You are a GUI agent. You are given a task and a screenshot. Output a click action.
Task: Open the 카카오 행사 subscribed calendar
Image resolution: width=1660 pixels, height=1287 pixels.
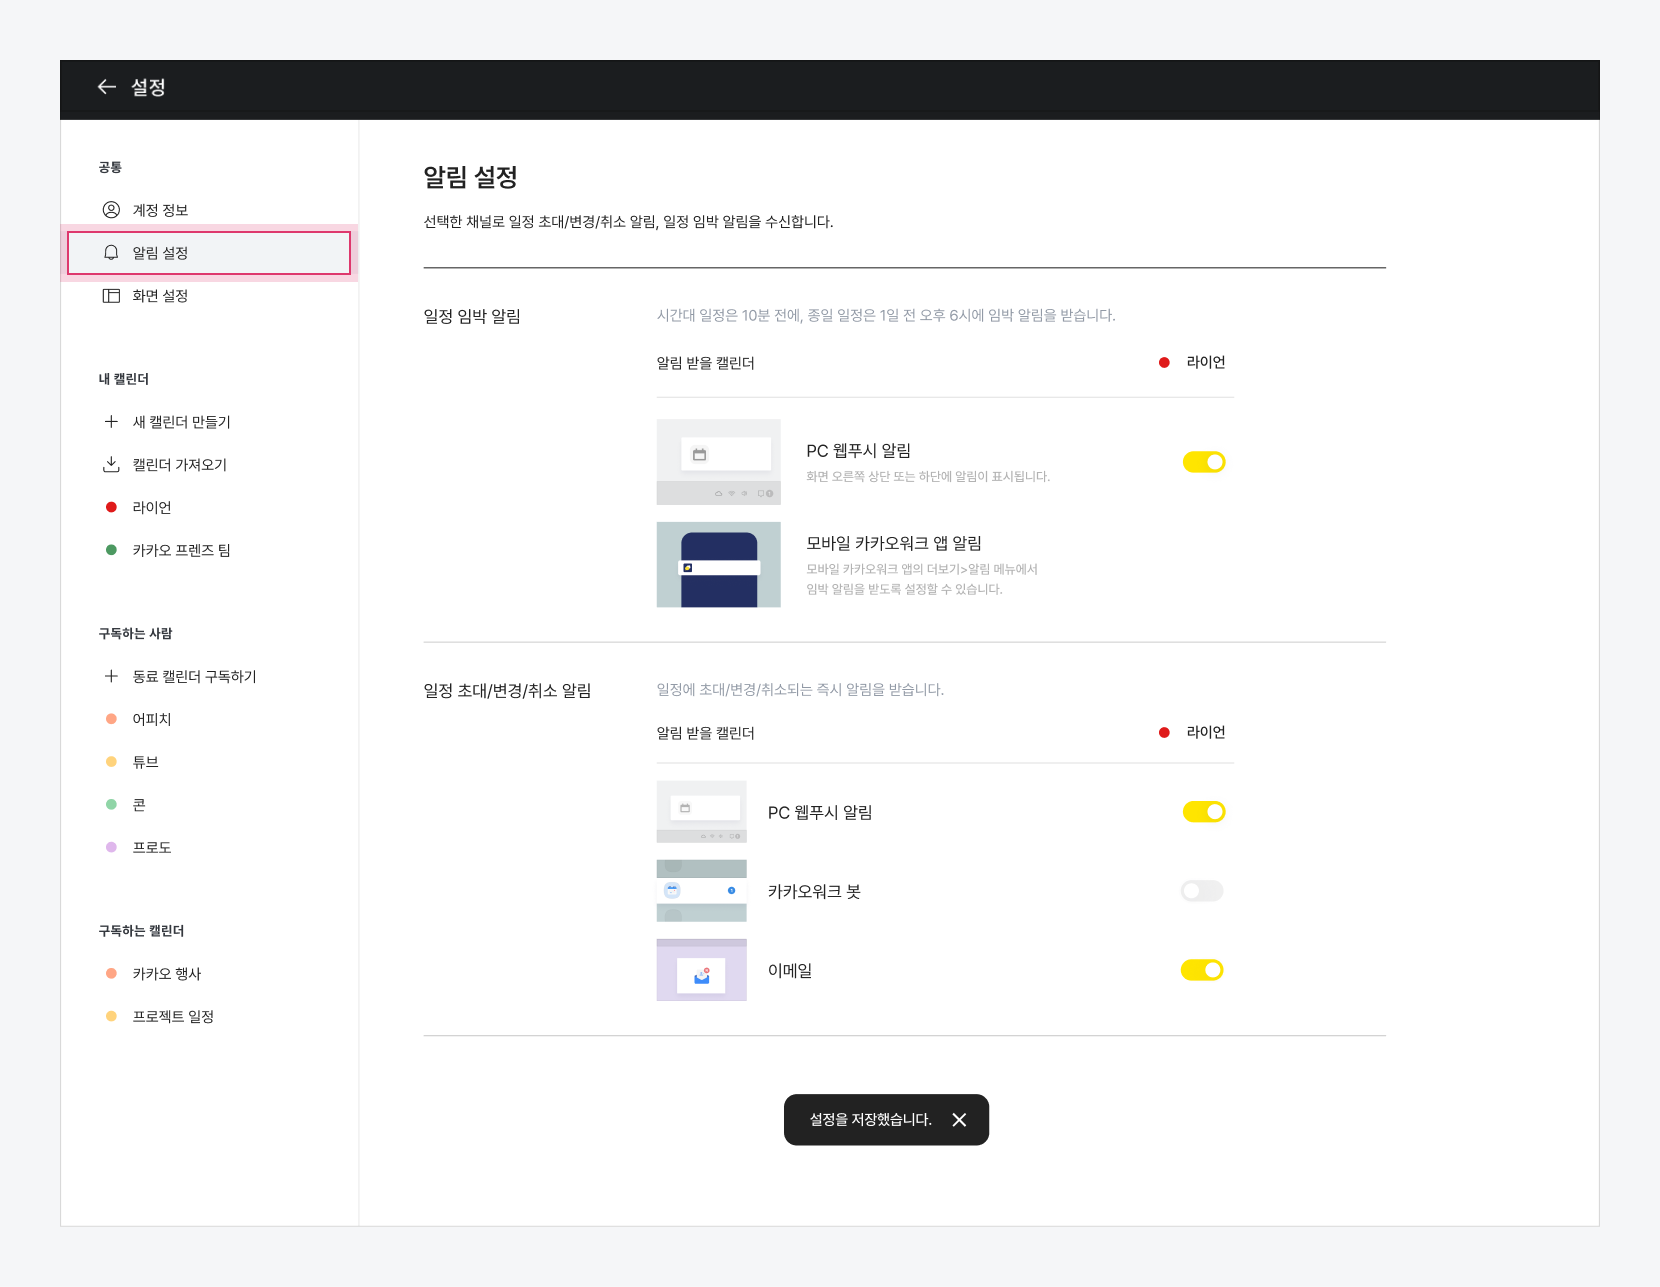[x=167, y=974]
